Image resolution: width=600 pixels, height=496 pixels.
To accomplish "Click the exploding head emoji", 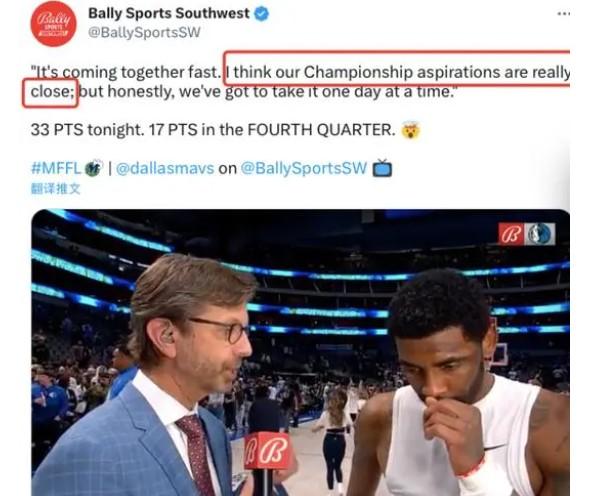I will pyautogui.click(x=411, y=130).
